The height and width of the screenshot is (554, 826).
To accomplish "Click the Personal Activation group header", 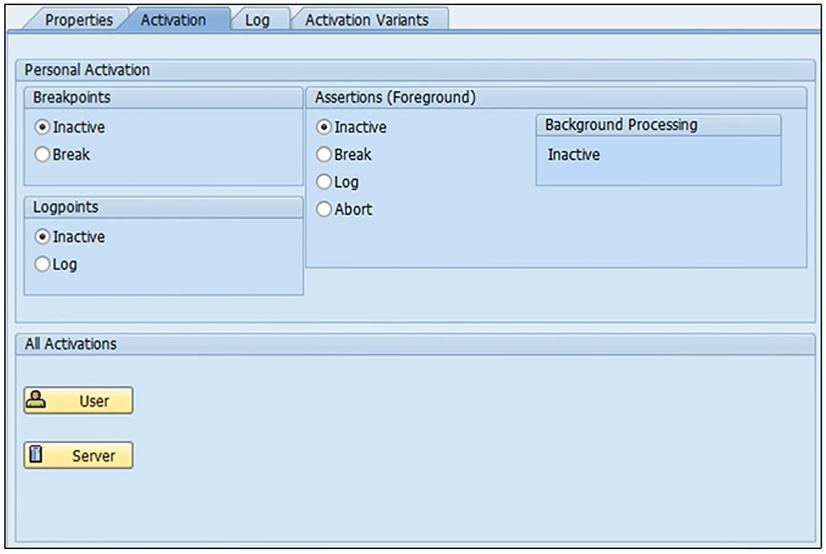I will (x=87, y=70).
